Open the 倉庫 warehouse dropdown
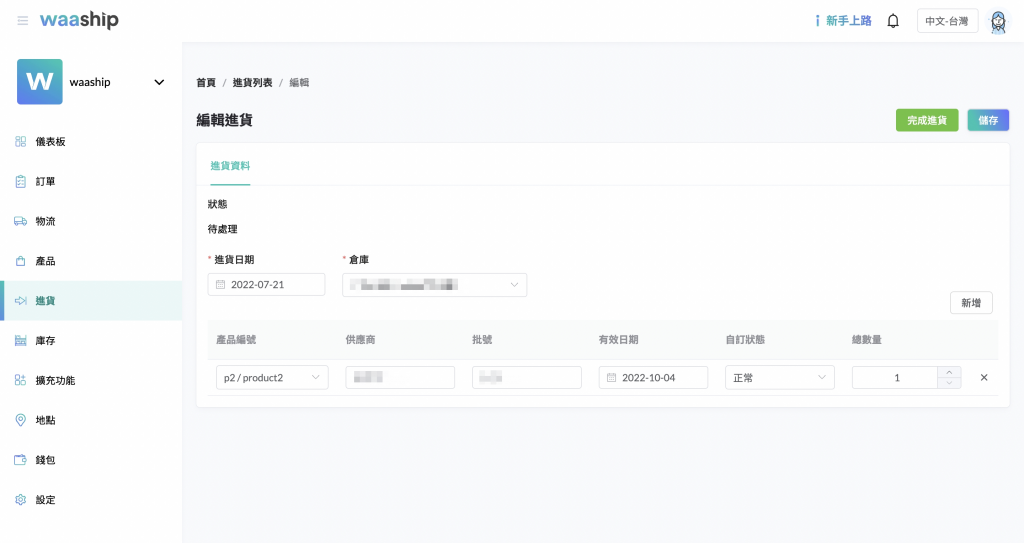 [434, 285]
